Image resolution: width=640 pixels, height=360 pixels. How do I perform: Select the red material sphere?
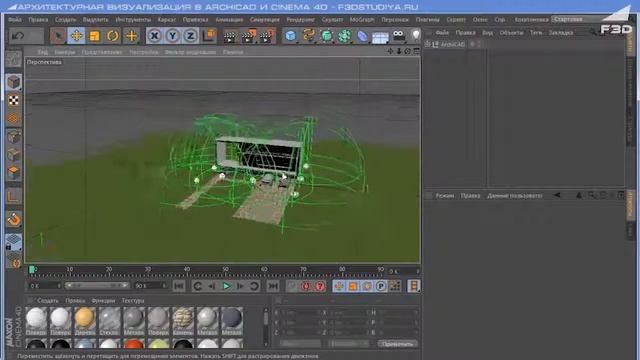pyautogui.click(x=133, y=345)
